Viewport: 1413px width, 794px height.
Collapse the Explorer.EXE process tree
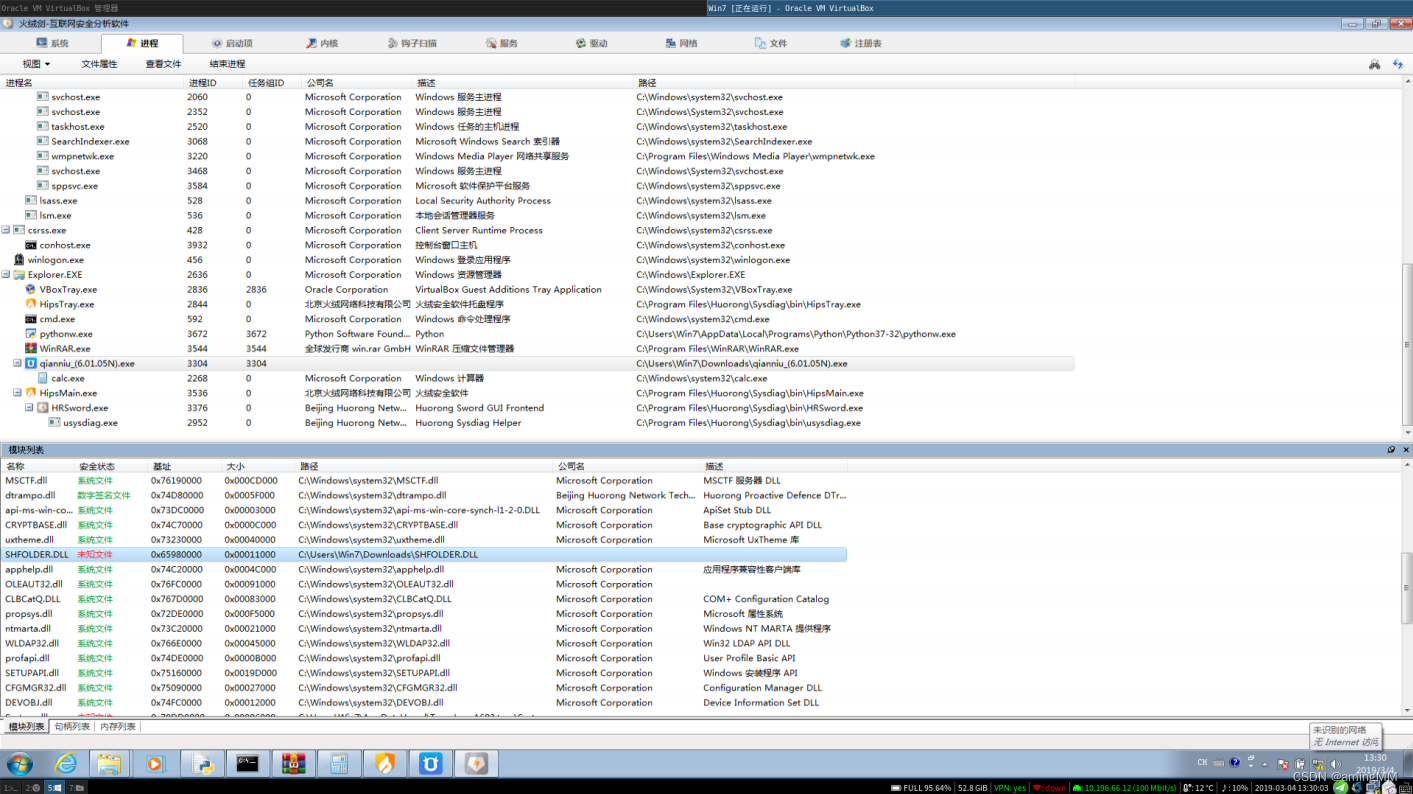click(x=6, y=275)
